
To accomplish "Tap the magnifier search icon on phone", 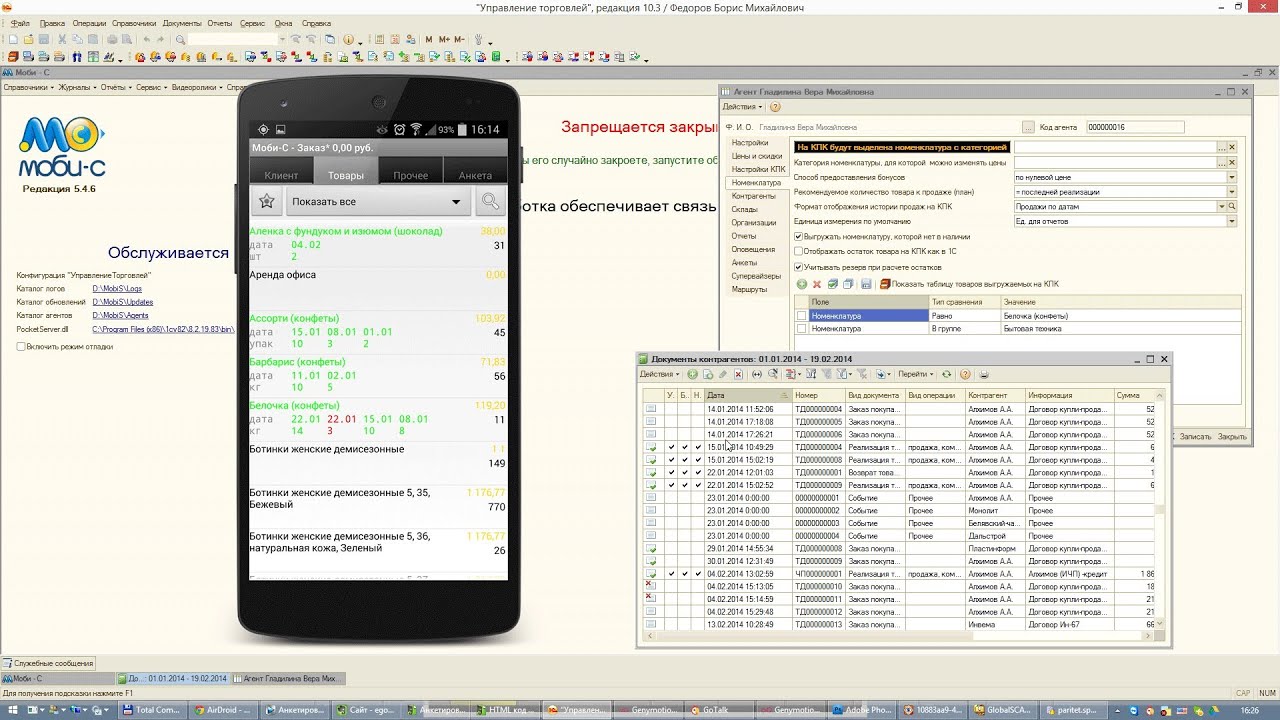I will point(490,201).
